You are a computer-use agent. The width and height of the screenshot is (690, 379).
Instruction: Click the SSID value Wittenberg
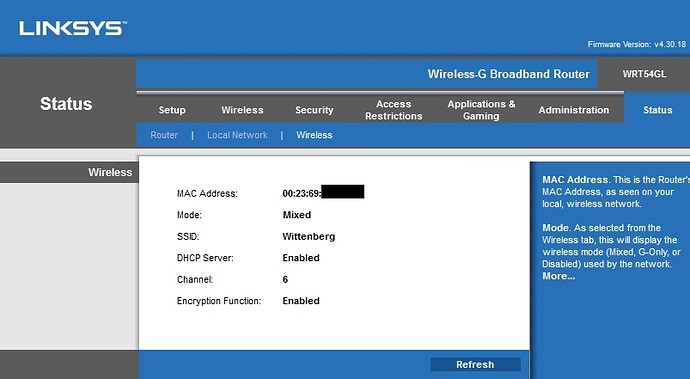tap(308, 236)
